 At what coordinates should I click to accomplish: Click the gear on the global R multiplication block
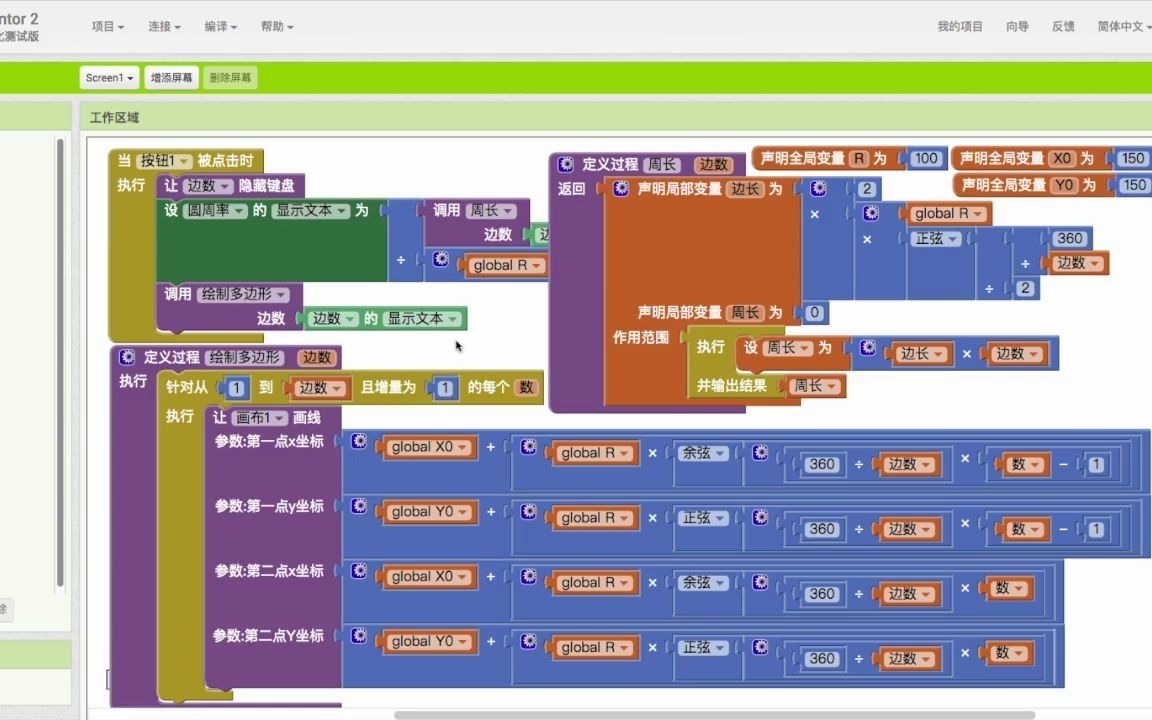click(870, 212)
